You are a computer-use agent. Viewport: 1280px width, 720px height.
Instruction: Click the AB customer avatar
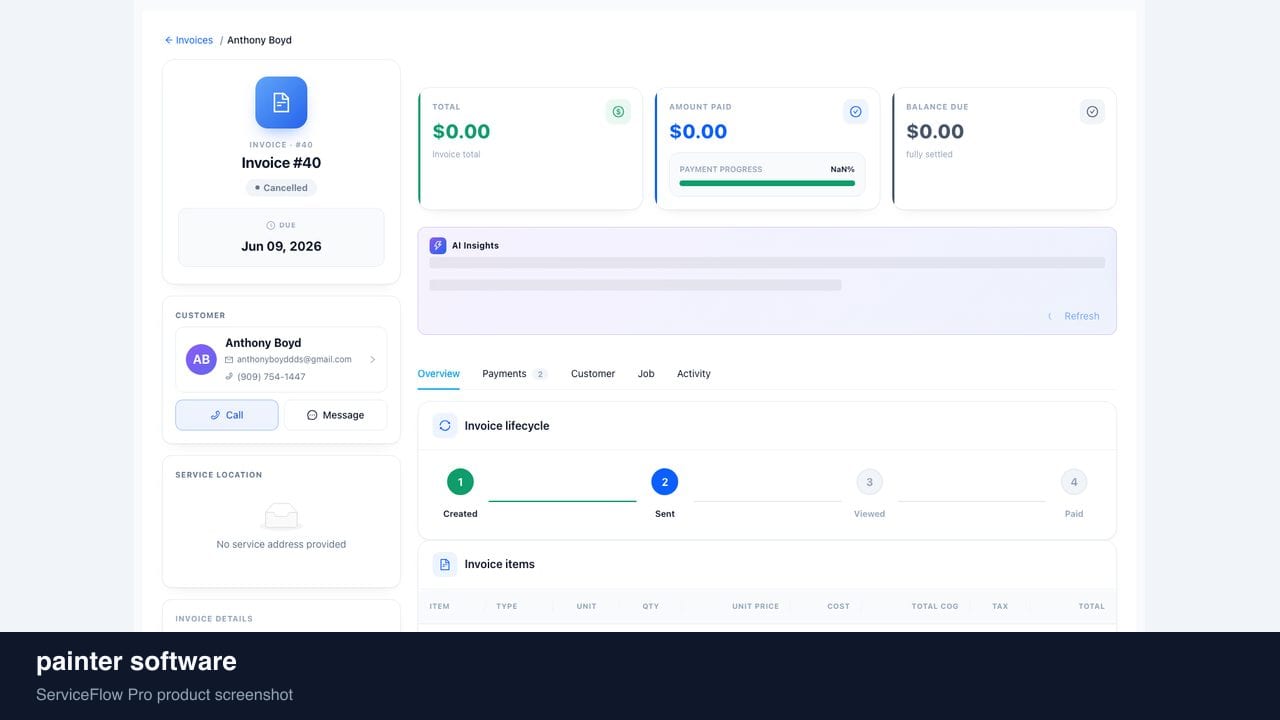tap(201, 359)
